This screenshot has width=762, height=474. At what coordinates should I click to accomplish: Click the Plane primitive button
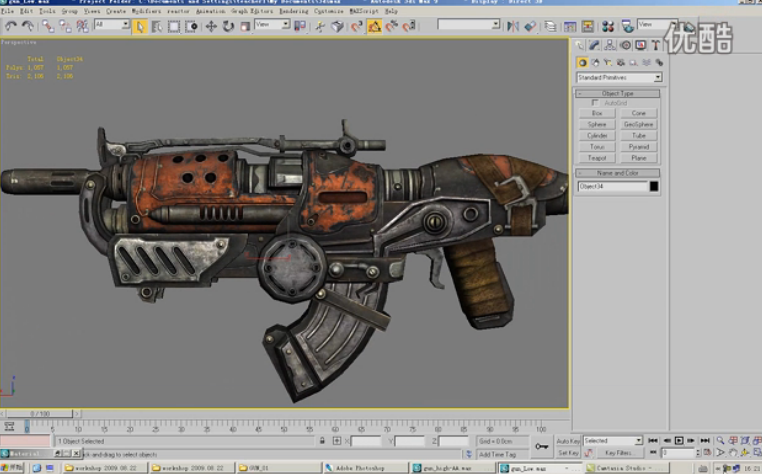tap(639, 158)
